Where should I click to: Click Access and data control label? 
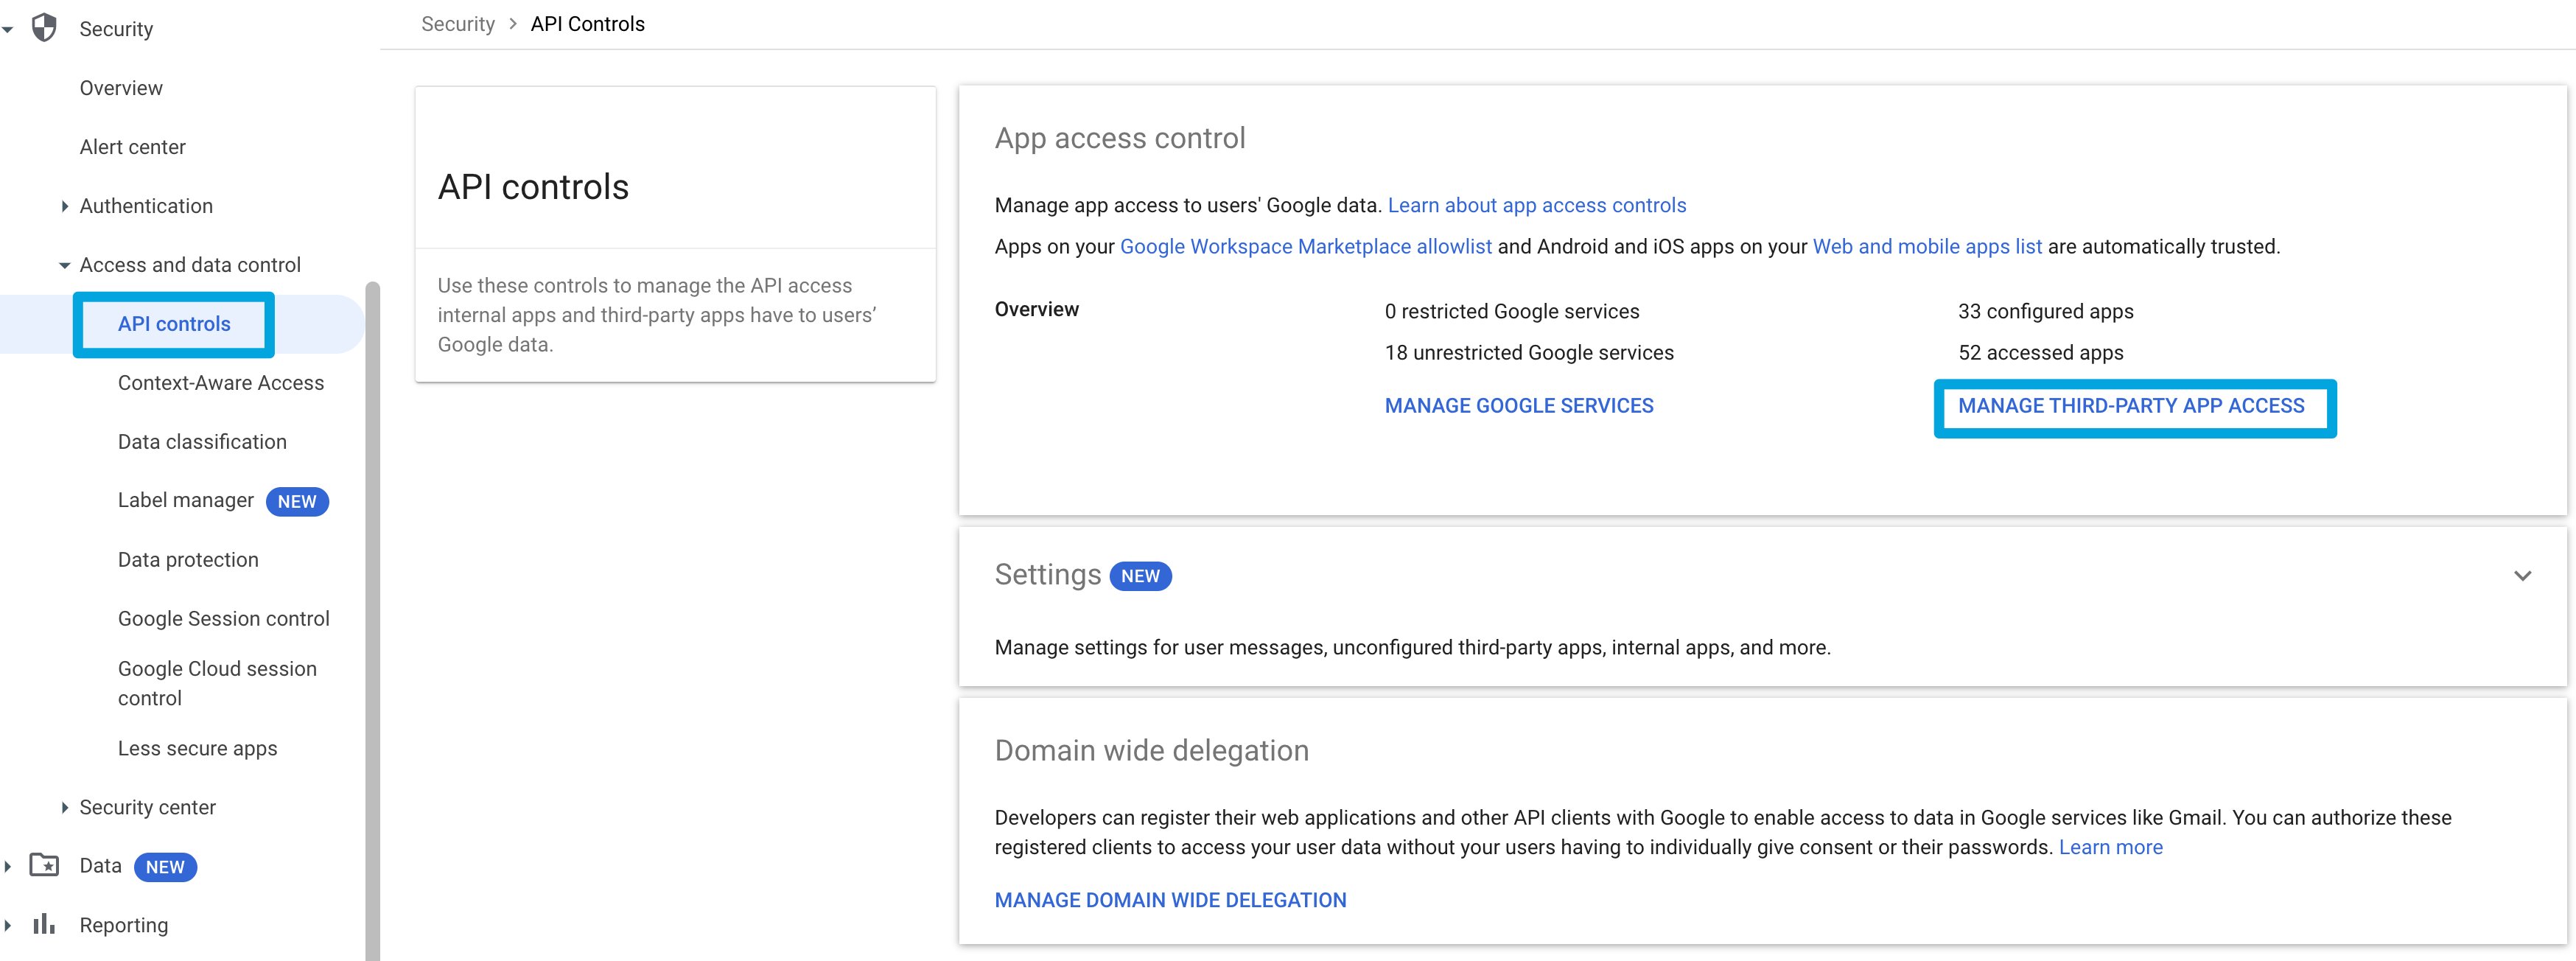click(x=190, y=265)
